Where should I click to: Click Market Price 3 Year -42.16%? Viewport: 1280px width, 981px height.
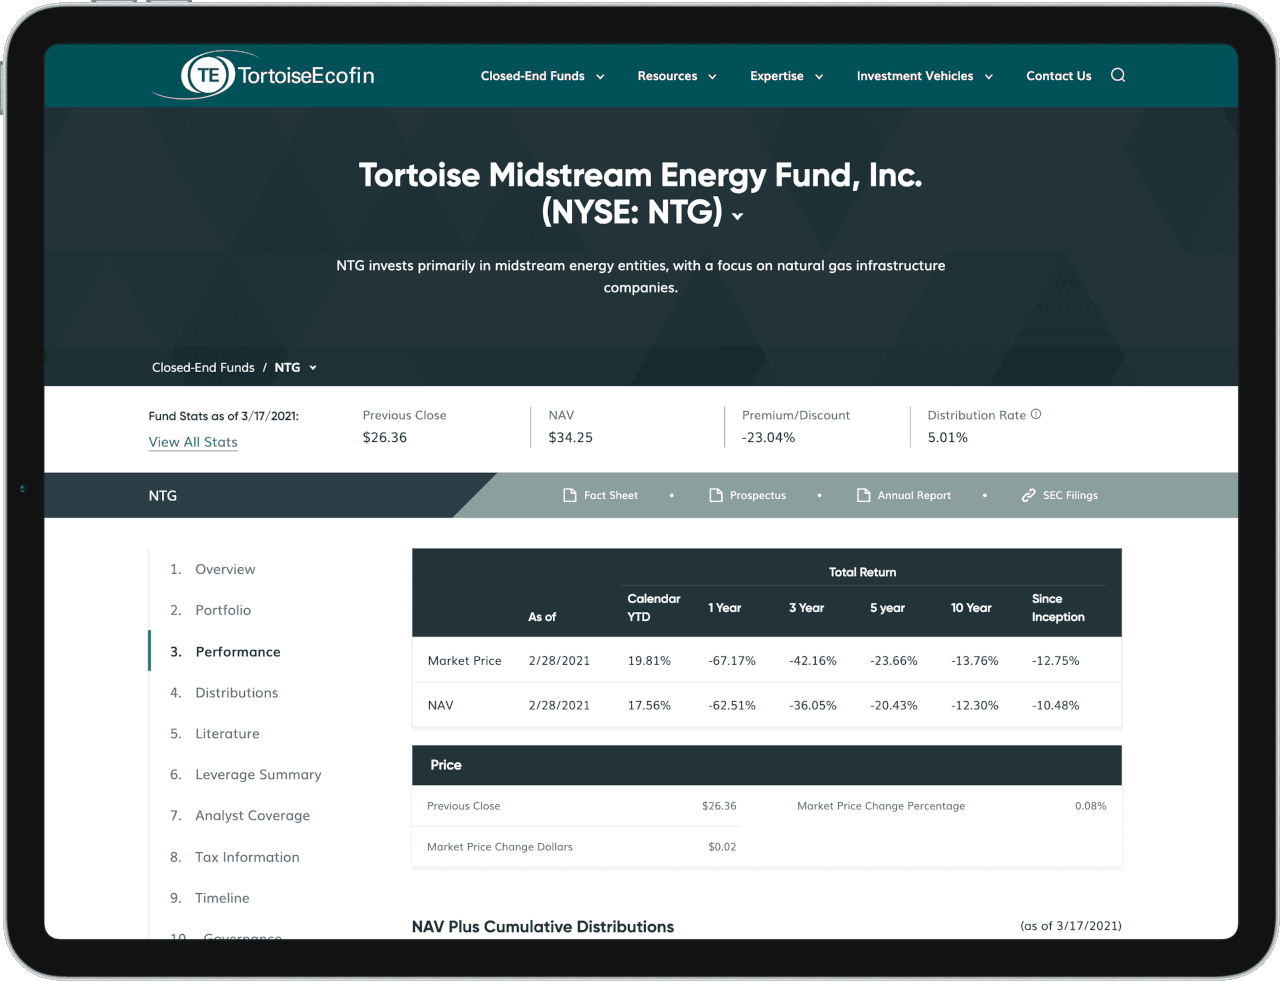click(x=813, y=661)
